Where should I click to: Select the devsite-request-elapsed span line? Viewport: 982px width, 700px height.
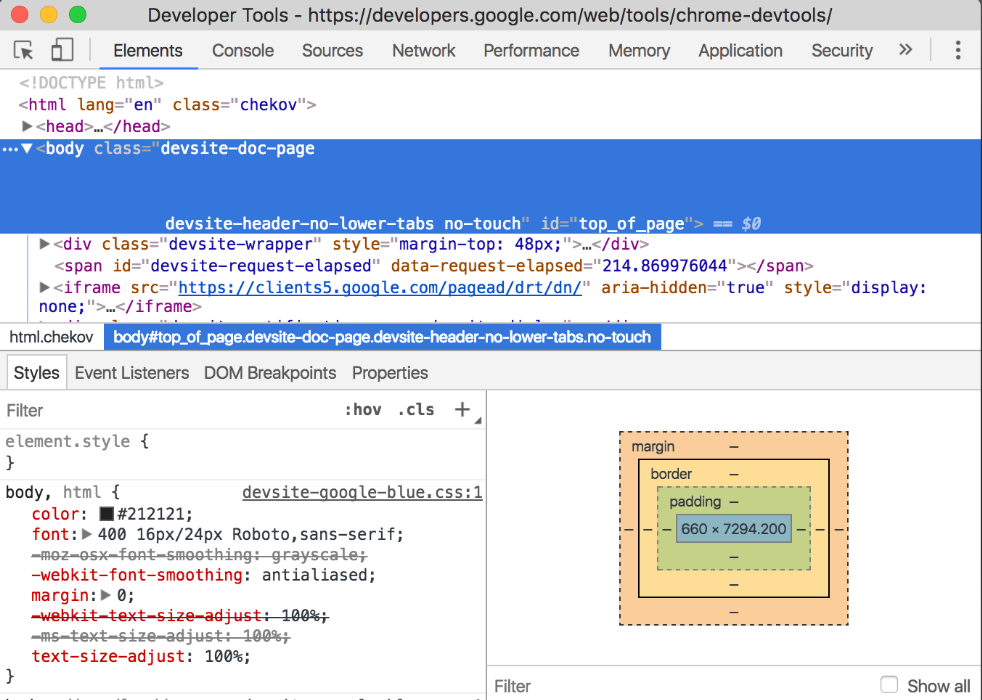pyautogui.click(x=433, y=265)
